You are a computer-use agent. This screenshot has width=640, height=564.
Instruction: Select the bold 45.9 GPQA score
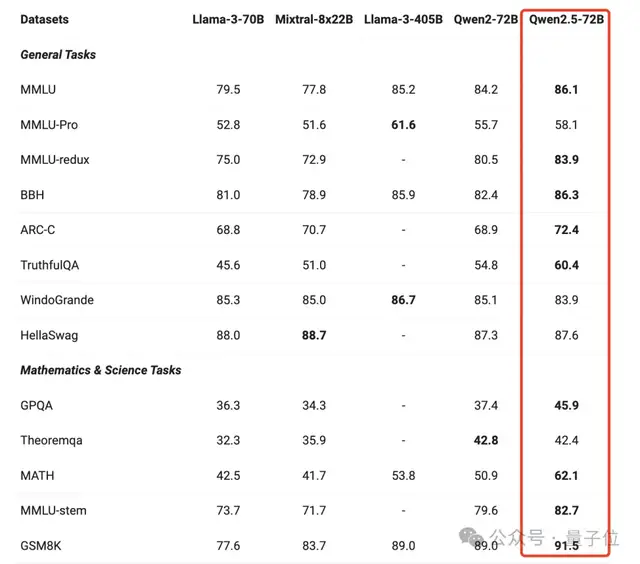pyautogui.click(x=566, y=405)
